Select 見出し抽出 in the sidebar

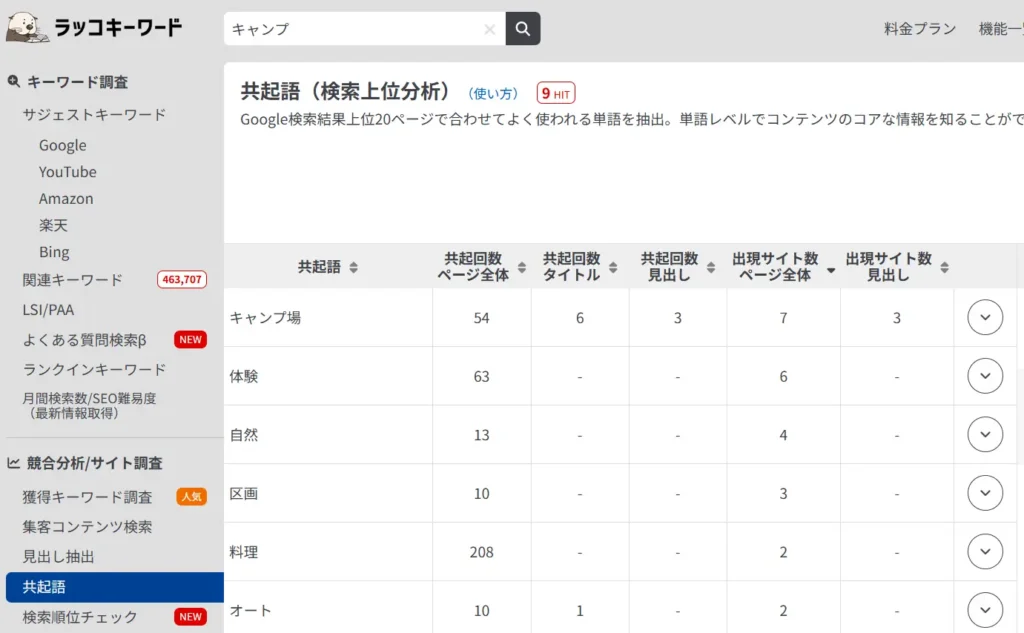pyautogui.click(x=58, y=556)
